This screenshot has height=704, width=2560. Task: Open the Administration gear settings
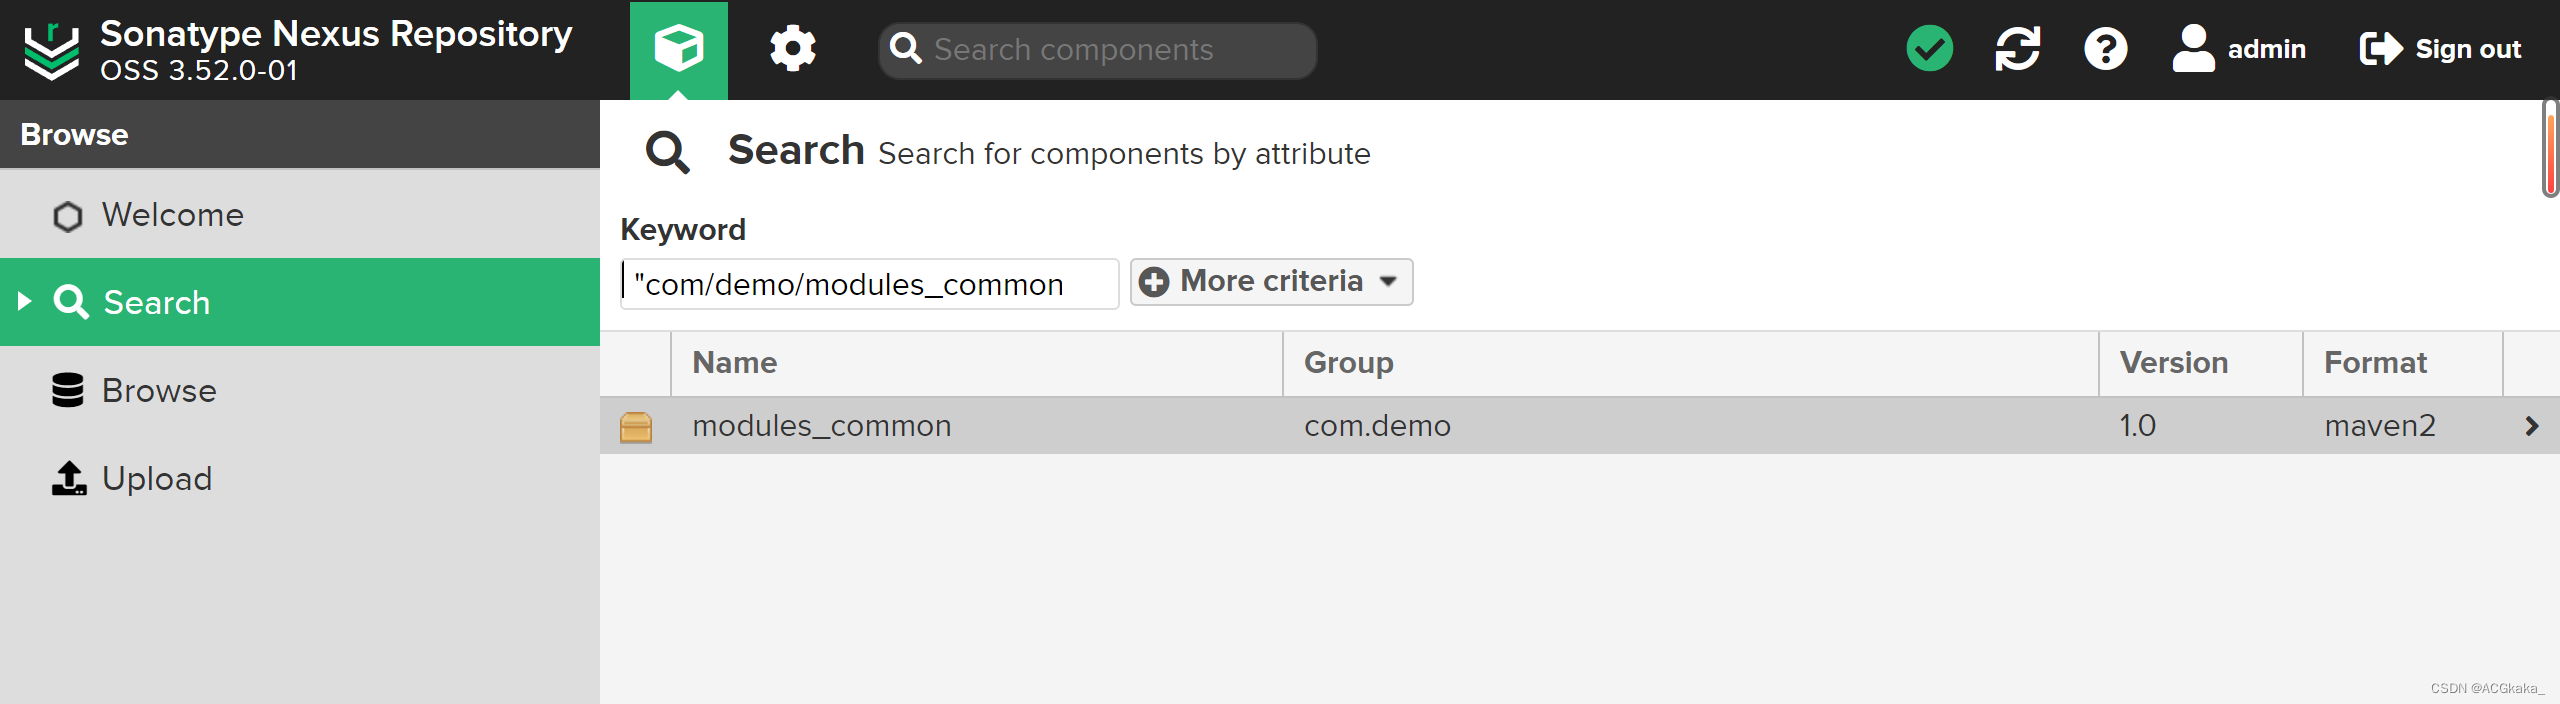click(x=793, y=49)
